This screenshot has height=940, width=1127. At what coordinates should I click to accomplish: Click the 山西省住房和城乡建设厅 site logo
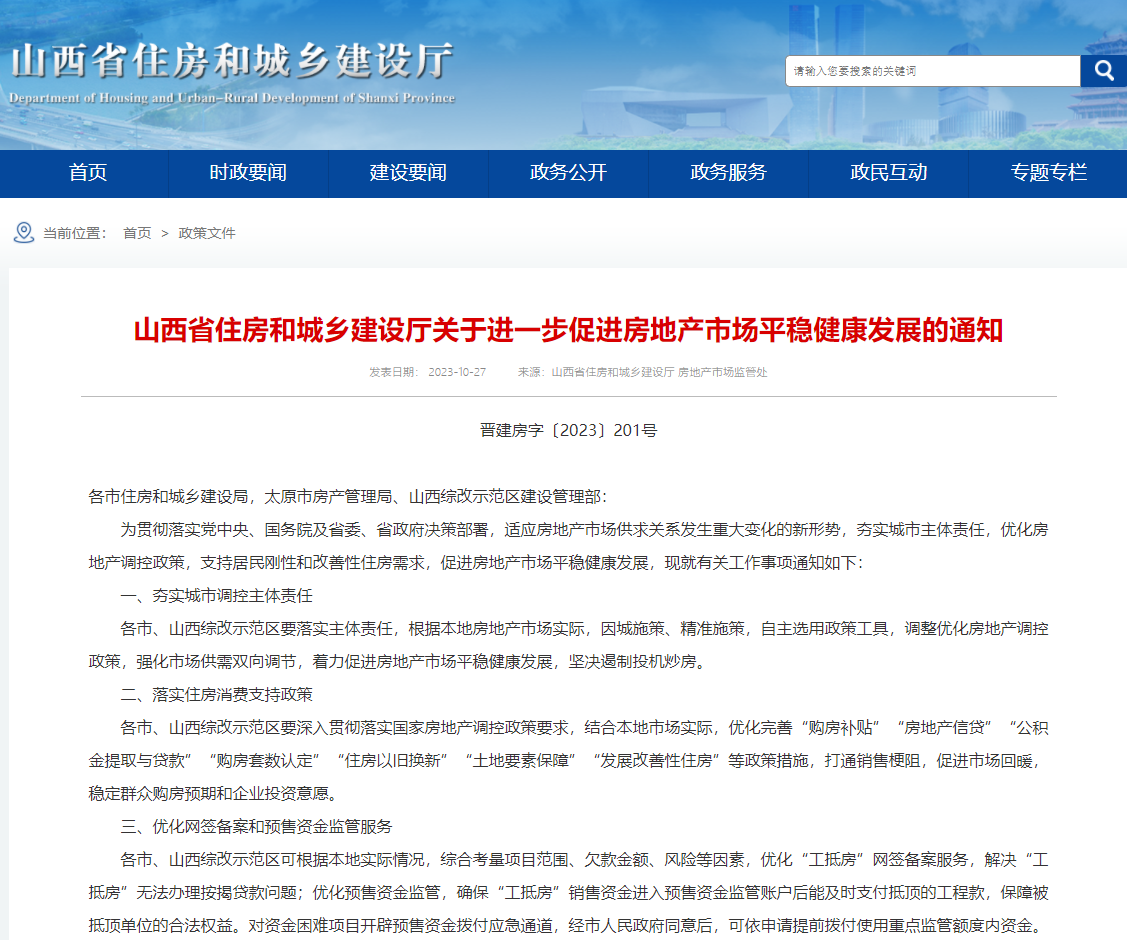232,62
